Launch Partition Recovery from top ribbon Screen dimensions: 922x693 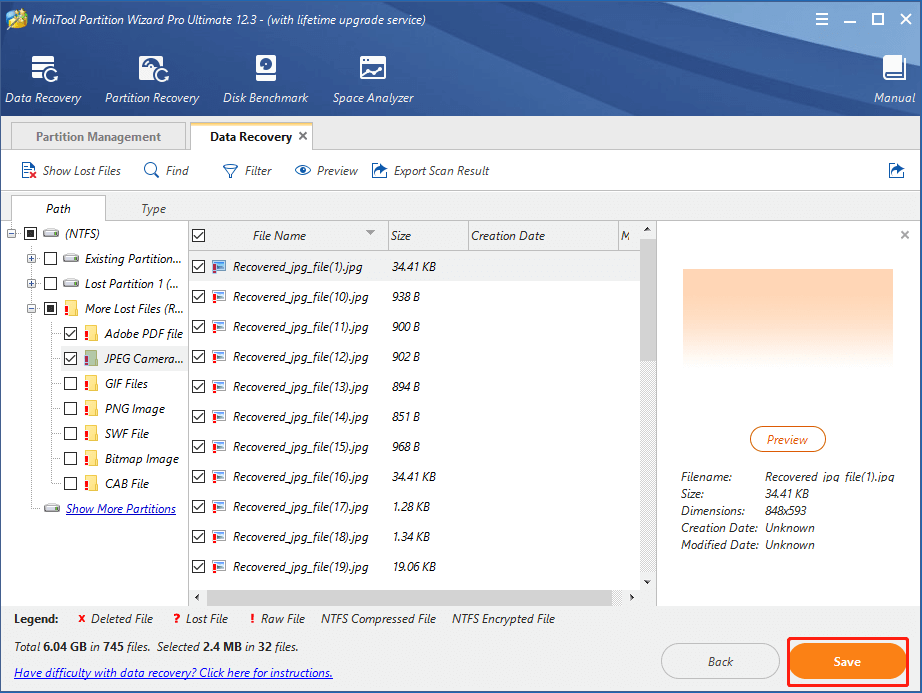tap(152, 69)
